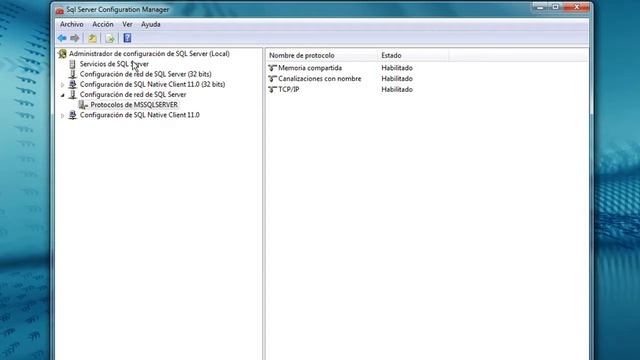The image size is (640, 360).
Task: Select Configuración de SQL Native Client 11.0 (32 bits) label
Action: tap(152, 84)
